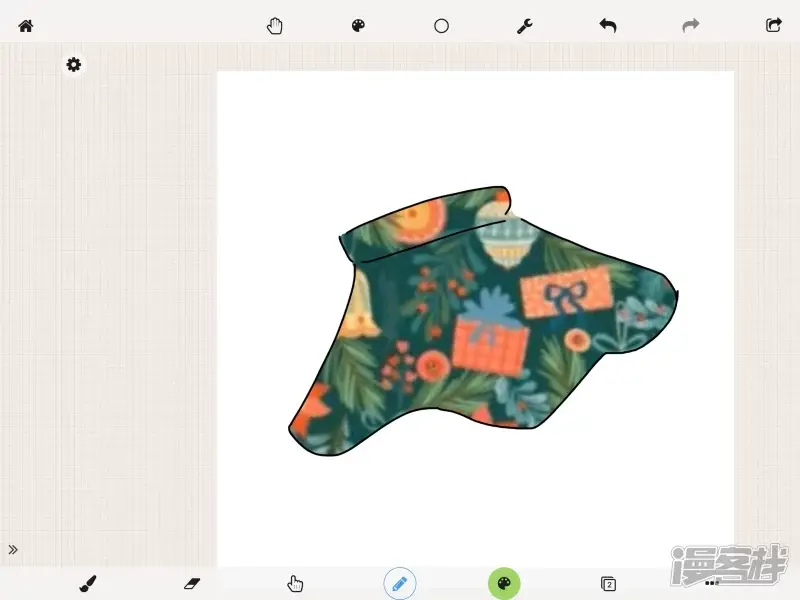Toggle the highlighted pencil tool

coord(400,583)
